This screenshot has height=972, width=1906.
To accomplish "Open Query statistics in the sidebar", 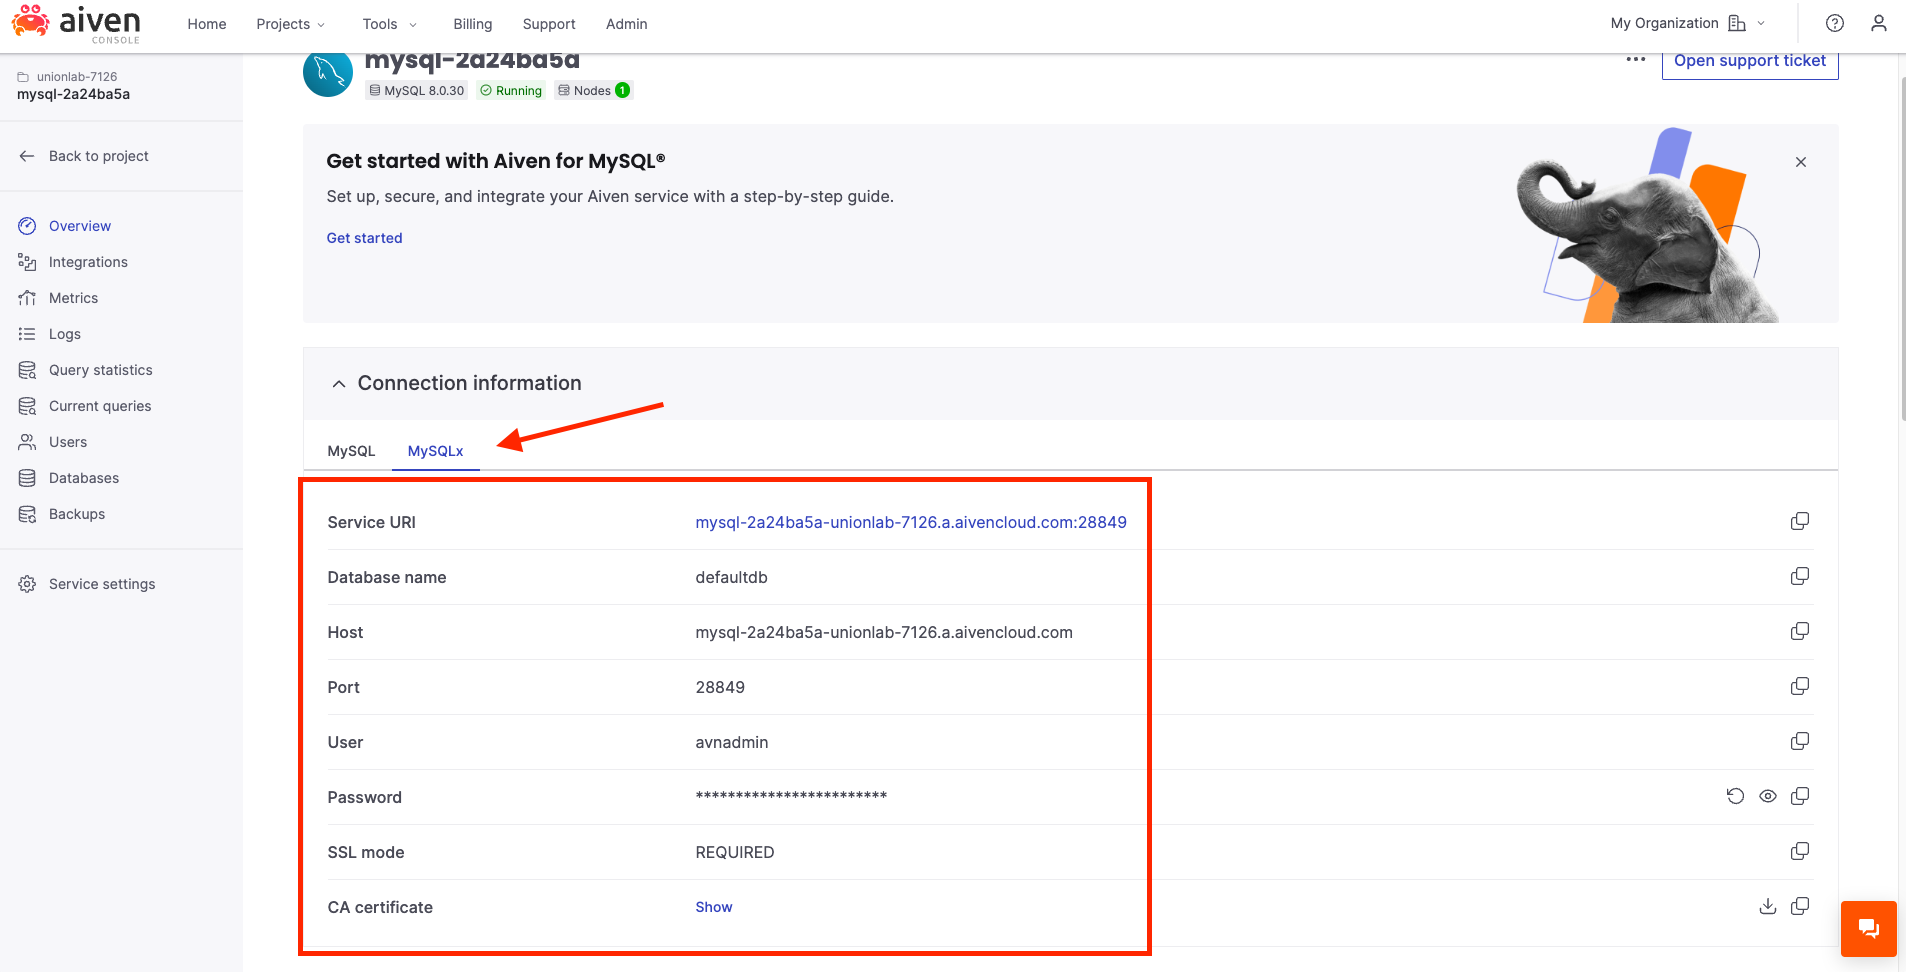I will pos(100,369).
